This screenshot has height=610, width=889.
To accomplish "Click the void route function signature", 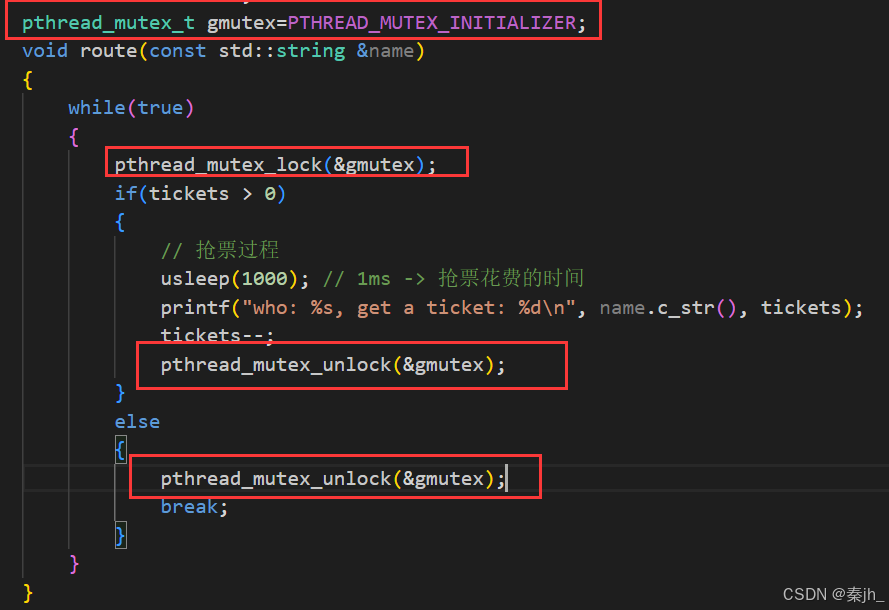I will coord(223,51).
